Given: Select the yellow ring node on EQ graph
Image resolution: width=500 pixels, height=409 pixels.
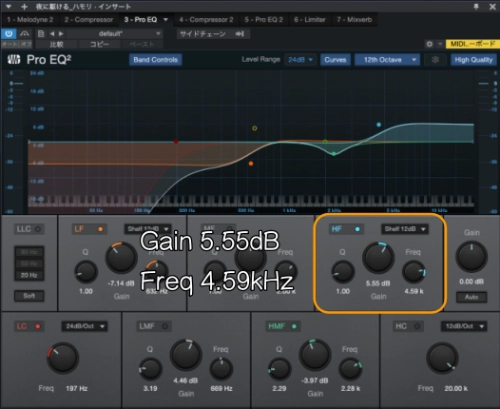Looking at the screenshot, I should pyautogui.click(x=255, y=128).
